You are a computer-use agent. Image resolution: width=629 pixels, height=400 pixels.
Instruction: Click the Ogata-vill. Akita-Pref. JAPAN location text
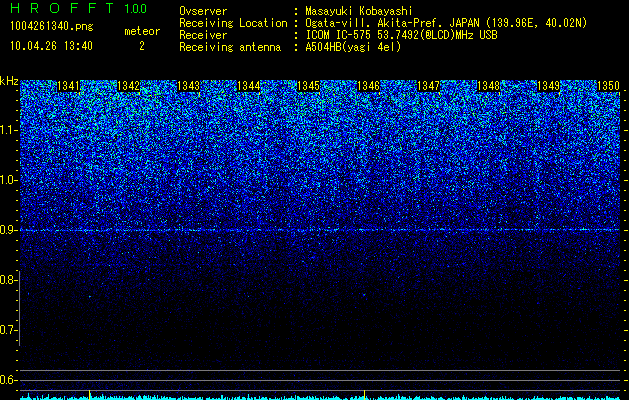pyautogui.click(x=445, y=23)
